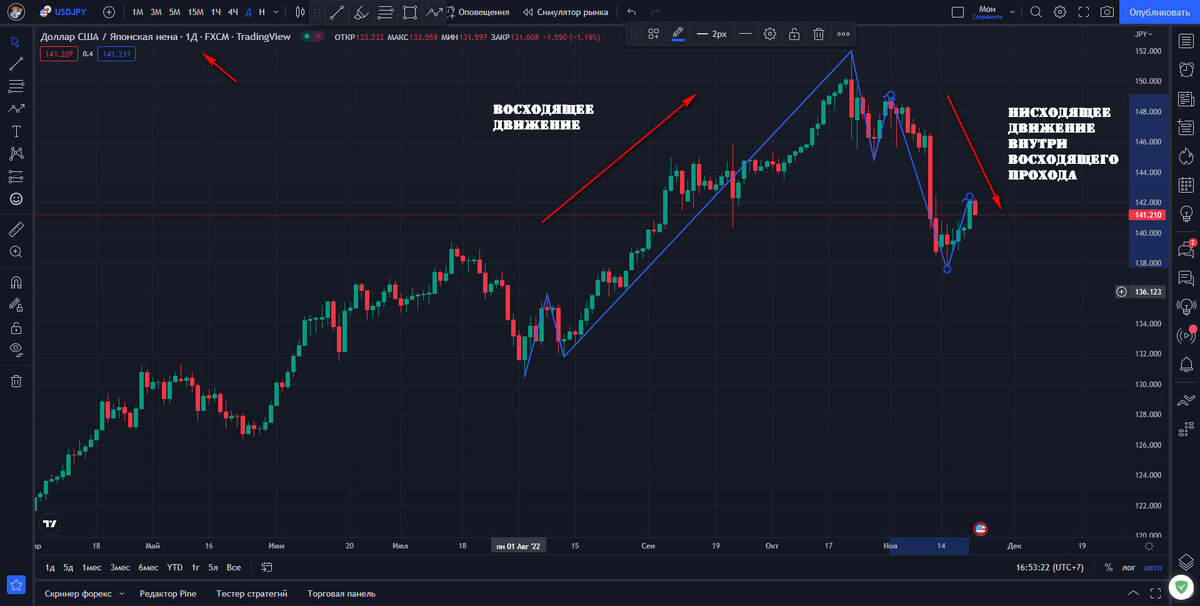Toggle the indicator status pill beside TradingView title
Screen dimensions: 1200x606
pyautogui.click(x=311, y=36)
